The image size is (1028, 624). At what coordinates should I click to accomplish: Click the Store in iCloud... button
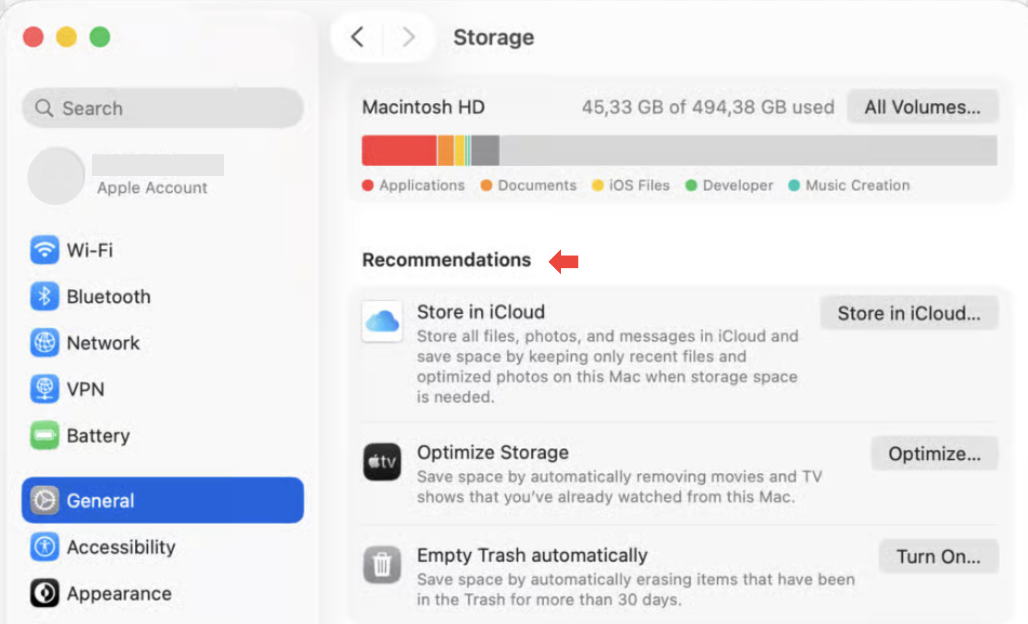909,313
